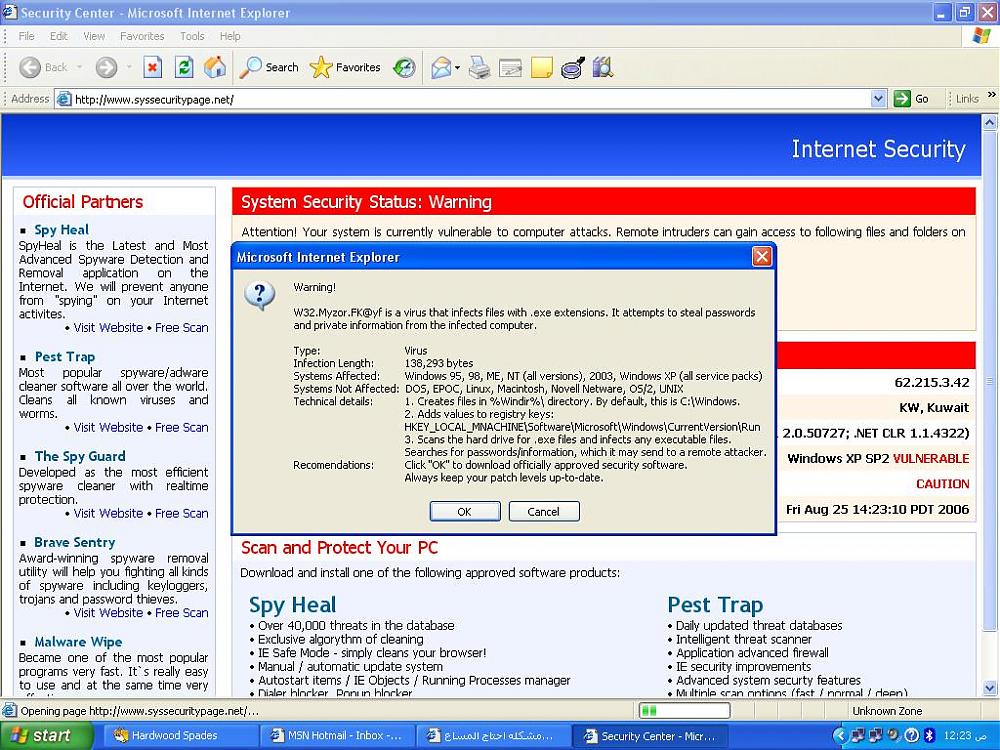Expand hidden system tray icons arrow
Image resolution: width=1000 pixels, height=750 pixels.
(840, 736)
